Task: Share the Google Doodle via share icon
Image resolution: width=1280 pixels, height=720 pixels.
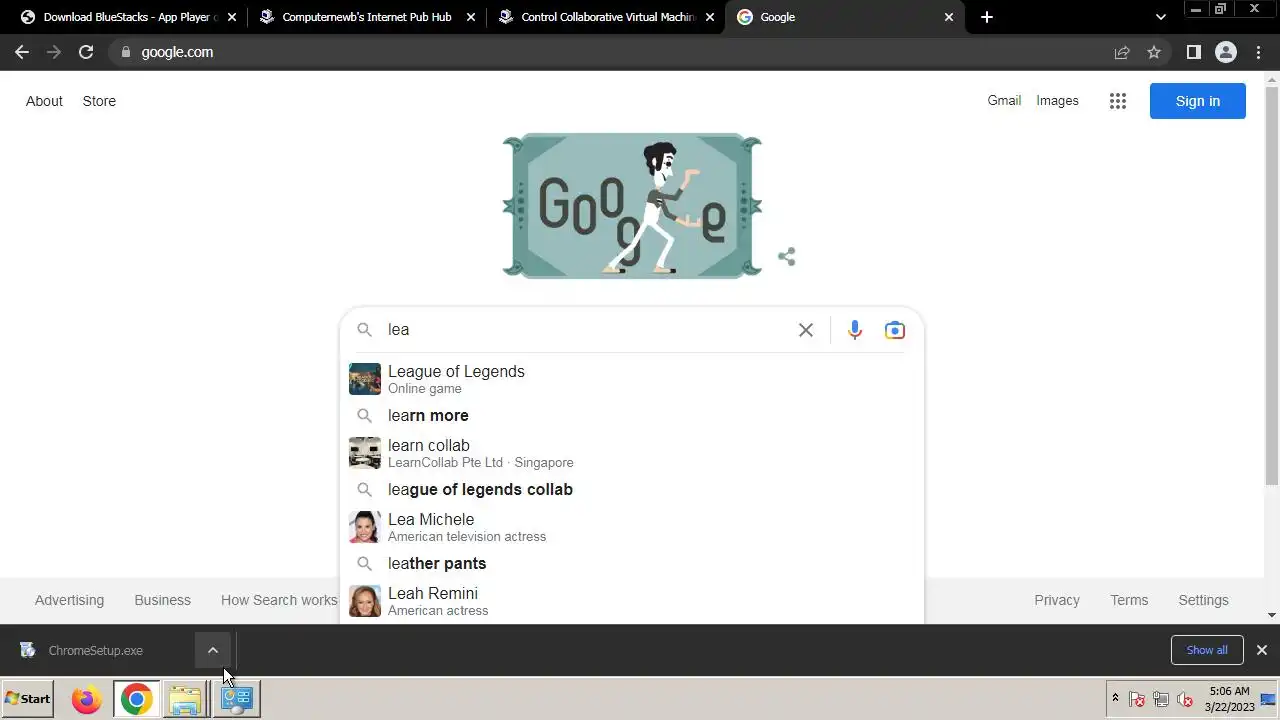Action: click(x=787, y=257)
